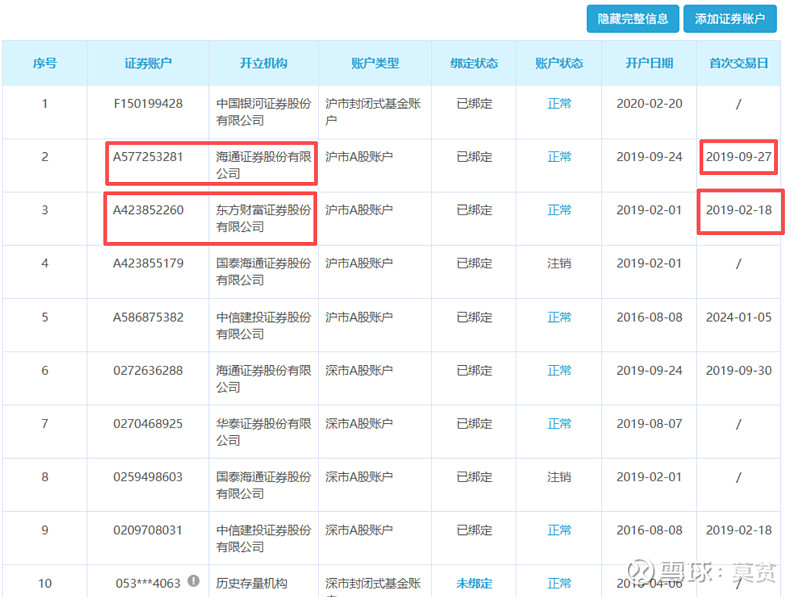Select the 账户状态 column header
This screenshot has height=597, width=800.
[559, 63]
